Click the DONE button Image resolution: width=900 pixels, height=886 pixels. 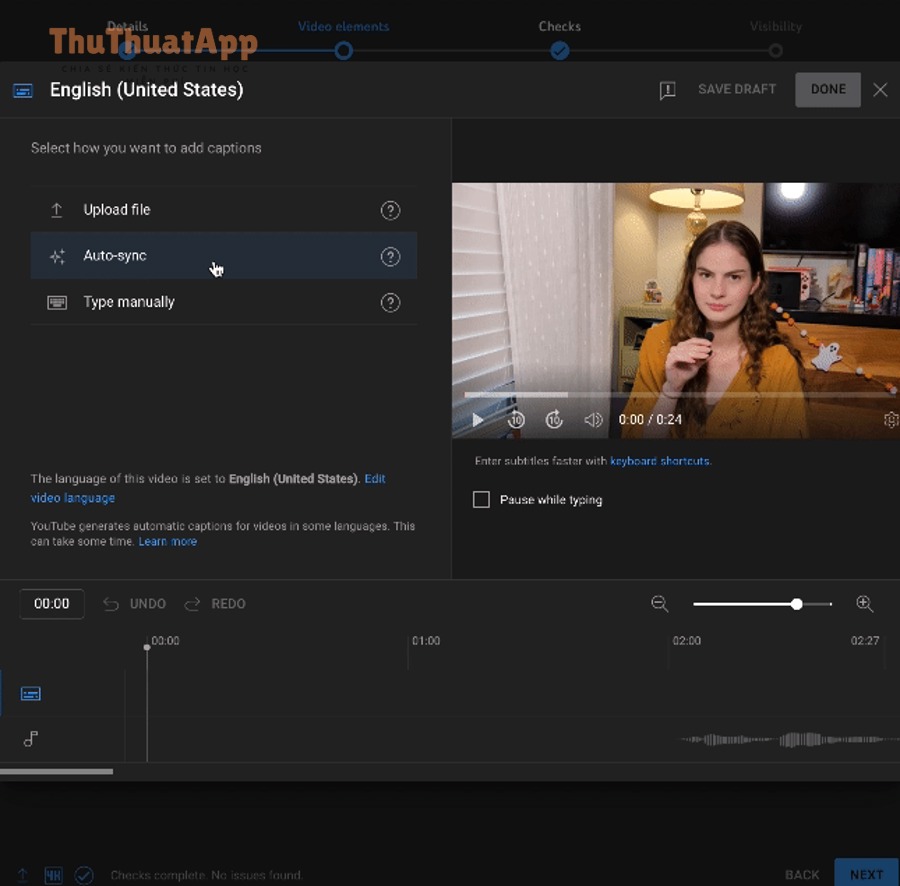[x=828, y=90]
